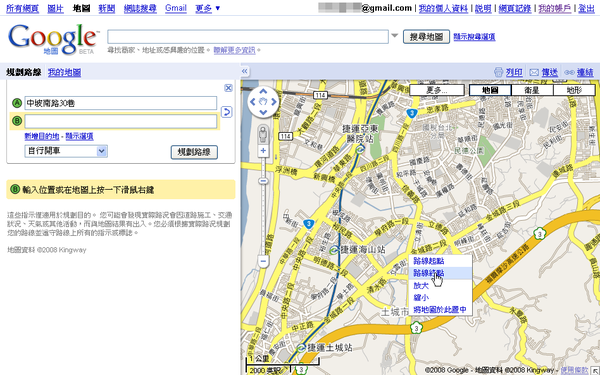Zoom in with the plus button
Image resolution: width=600 pixels, height=375 pixels.
point(263,151)
